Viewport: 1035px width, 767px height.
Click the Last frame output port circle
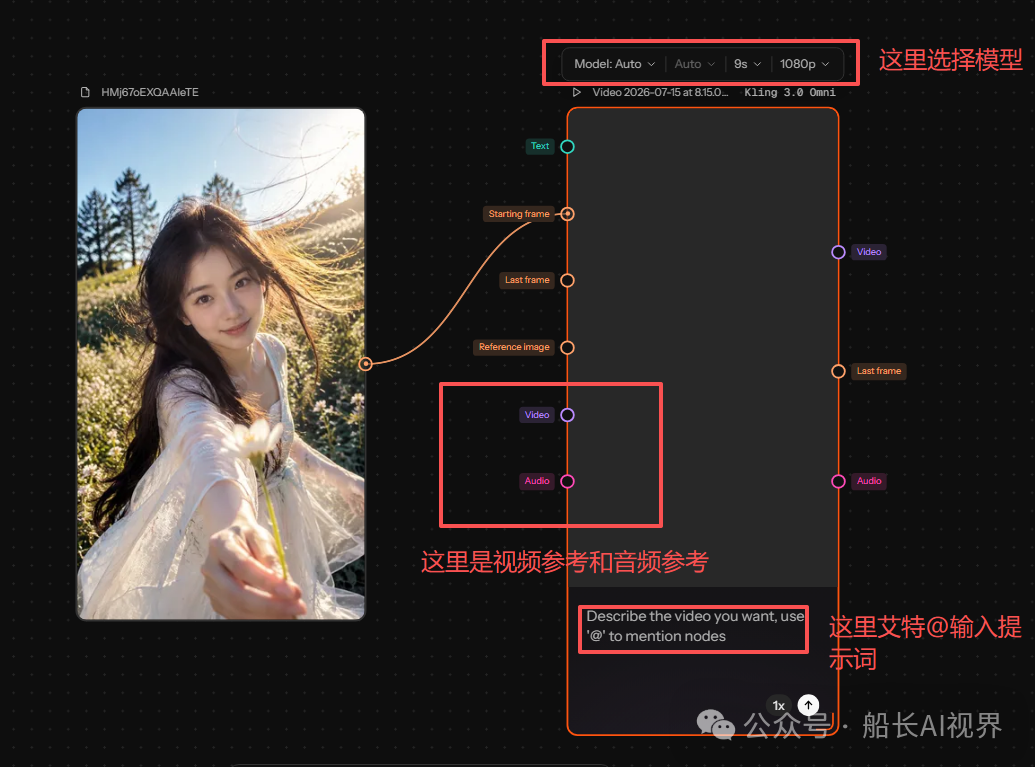(x=838, y=371)
